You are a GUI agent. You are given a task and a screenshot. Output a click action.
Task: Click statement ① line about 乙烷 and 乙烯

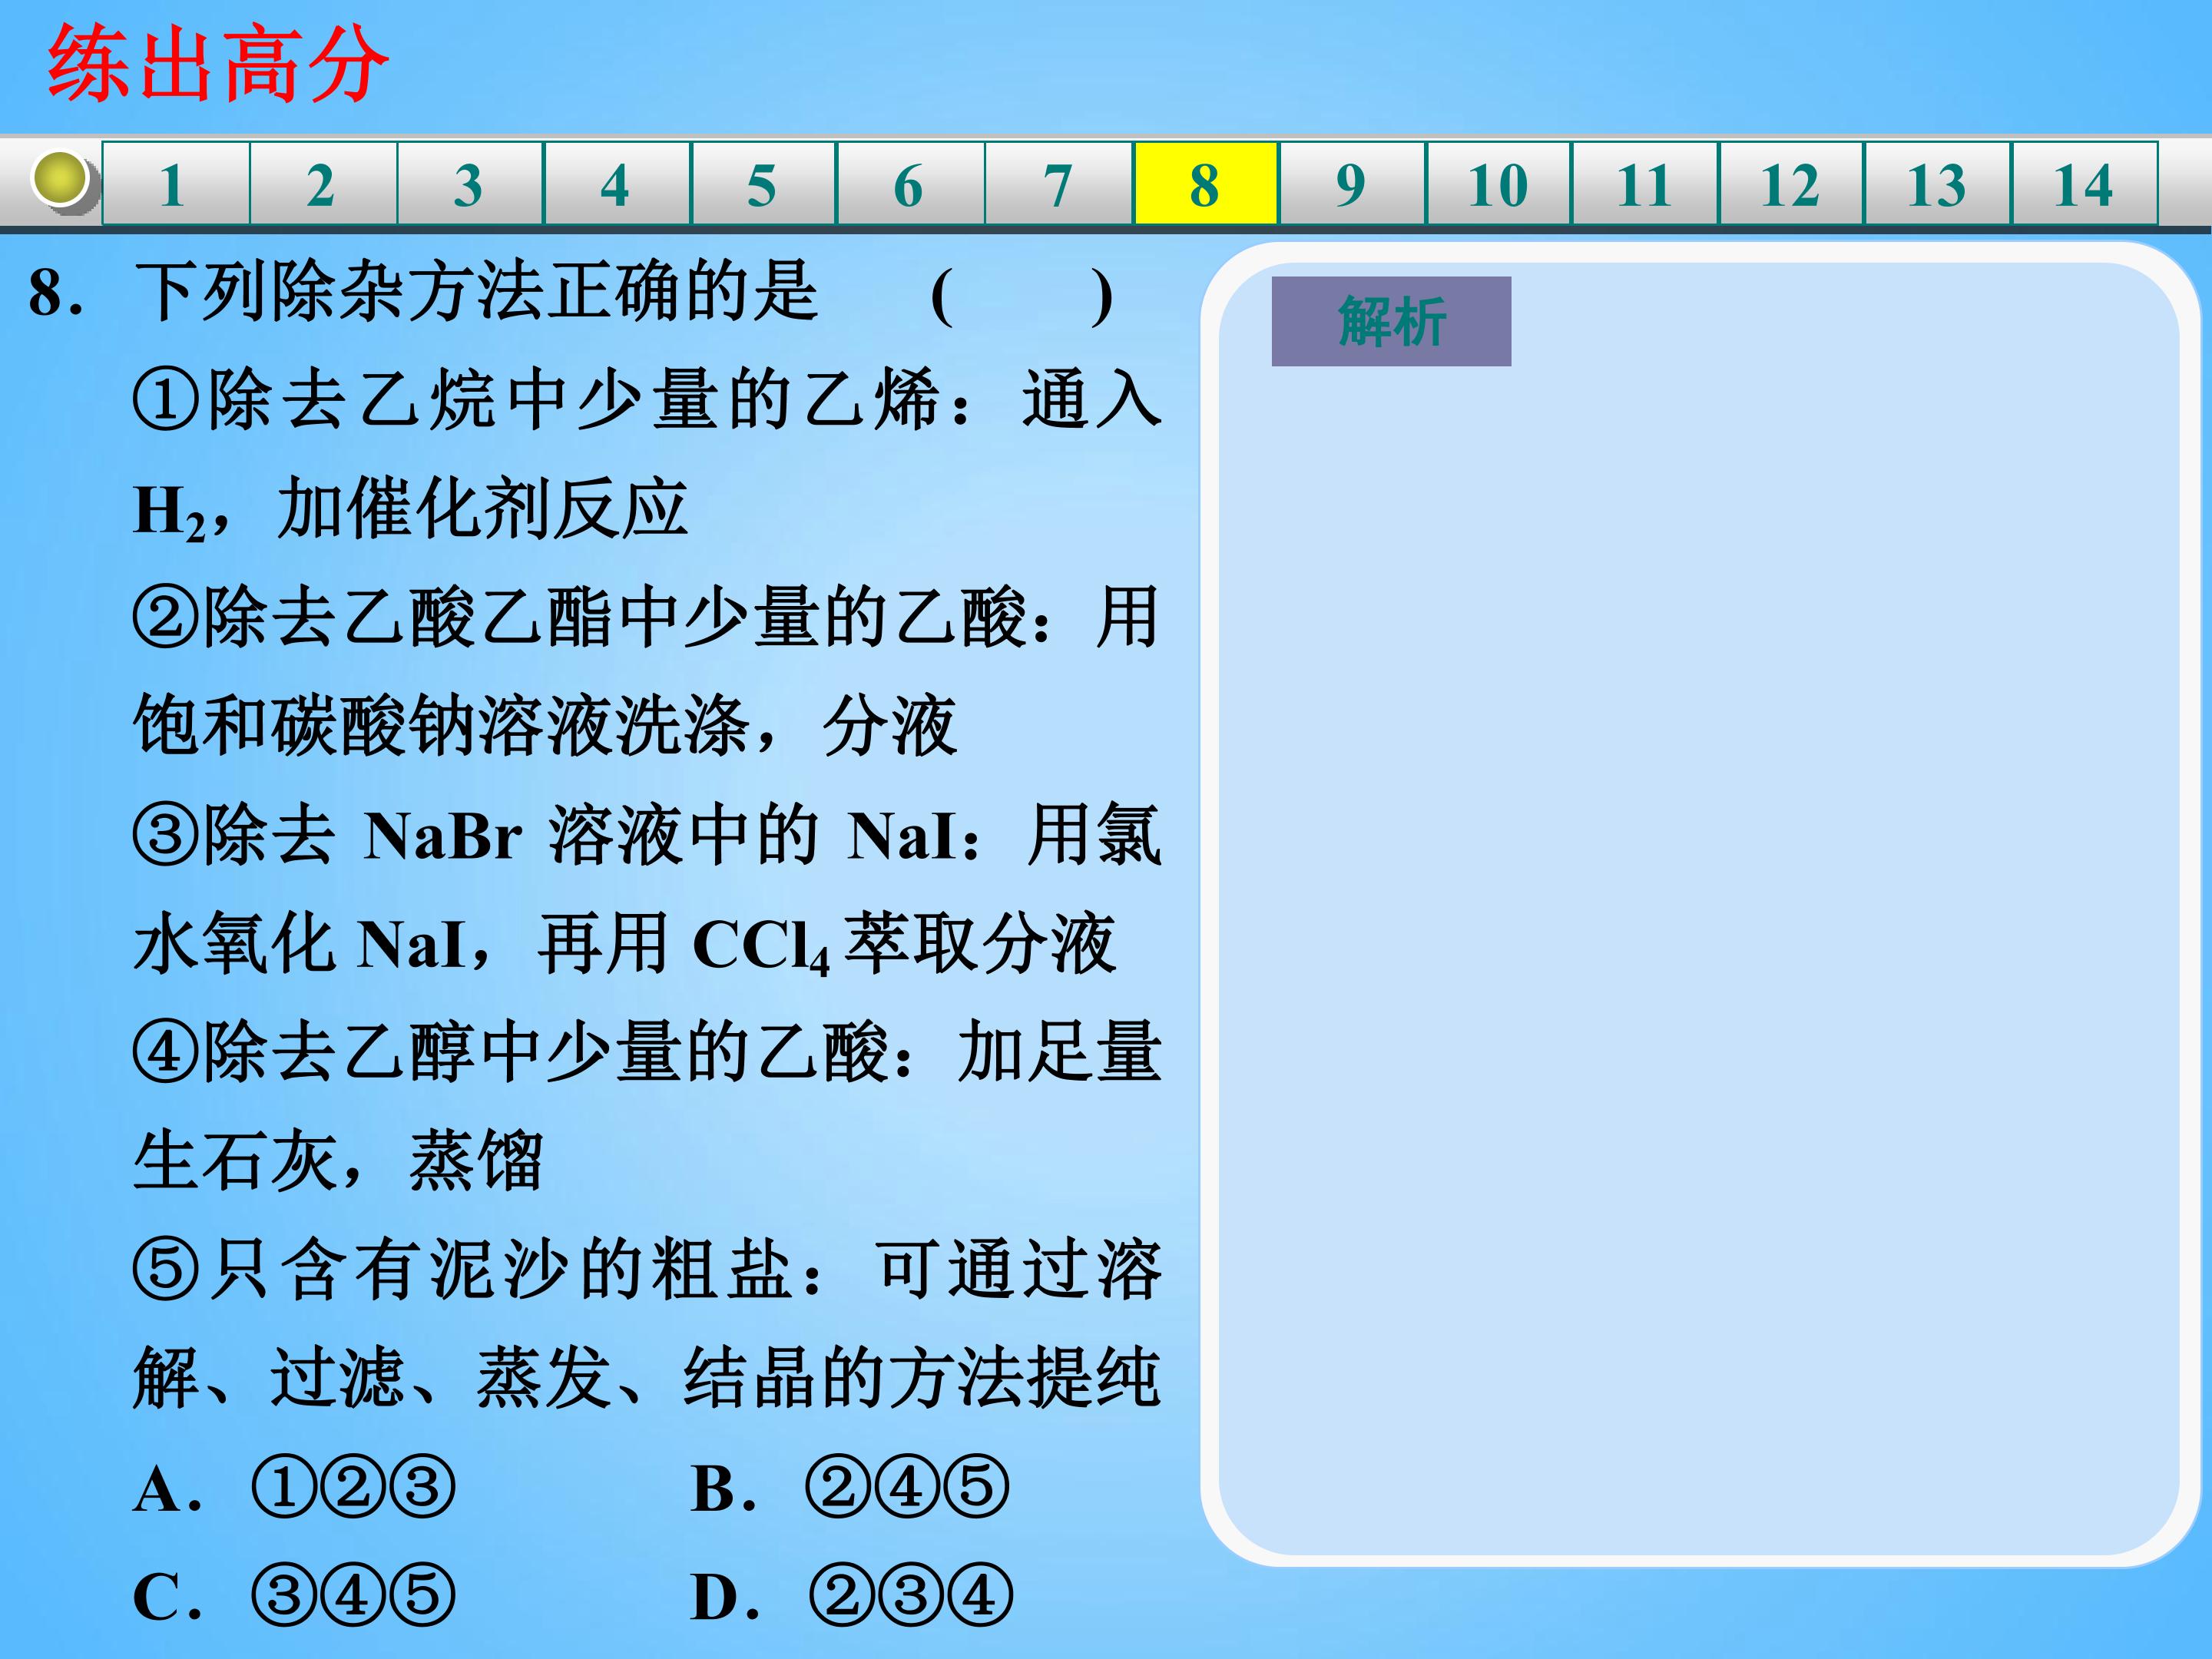(x=647, y=400)
